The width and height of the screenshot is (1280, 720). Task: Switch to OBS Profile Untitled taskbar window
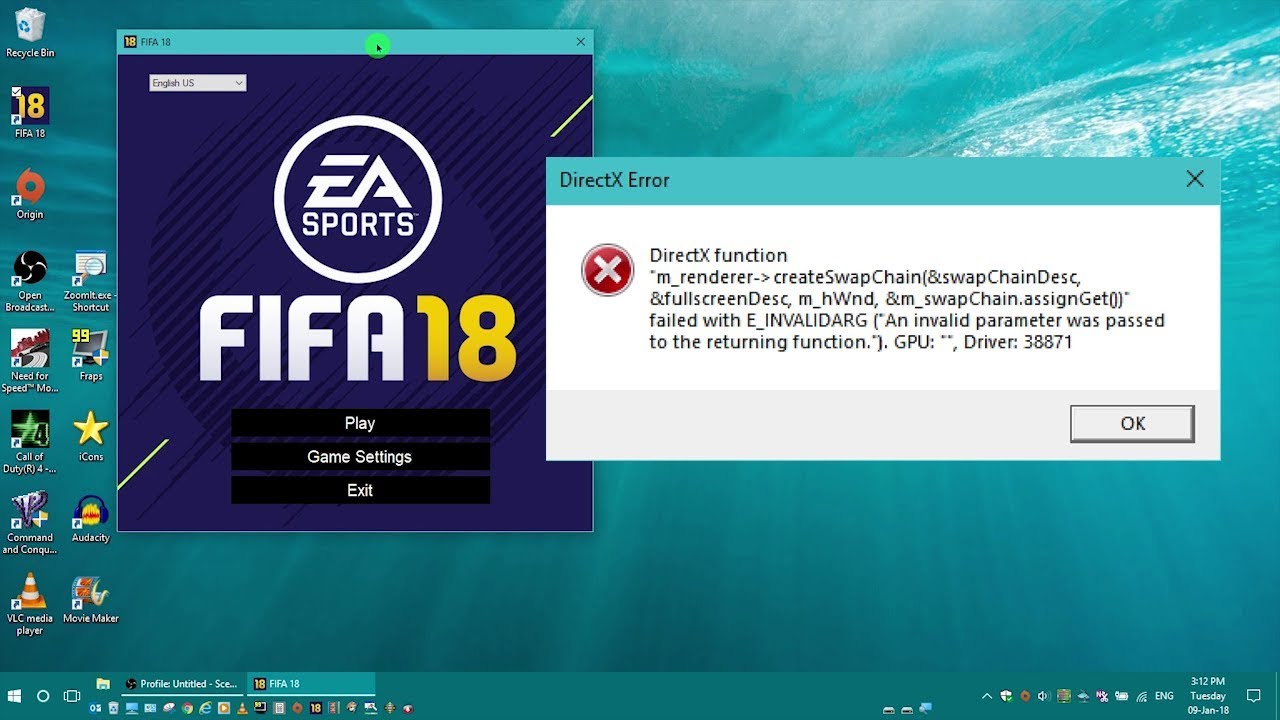tap(180, 684)
